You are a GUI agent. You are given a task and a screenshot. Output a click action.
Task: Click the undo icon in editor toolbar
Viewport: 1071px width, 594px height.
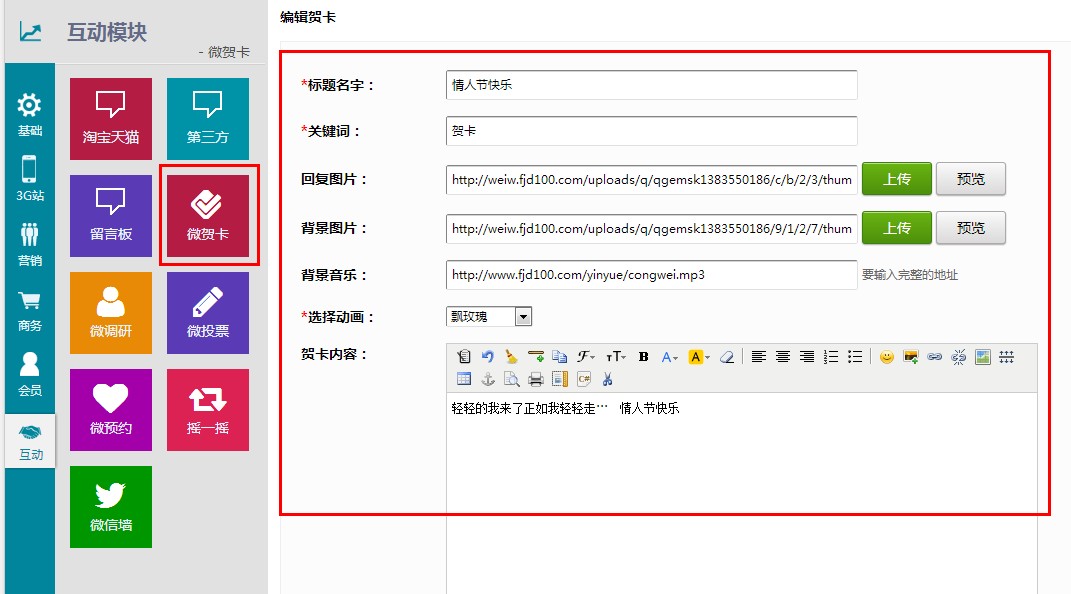coord(488,356)
